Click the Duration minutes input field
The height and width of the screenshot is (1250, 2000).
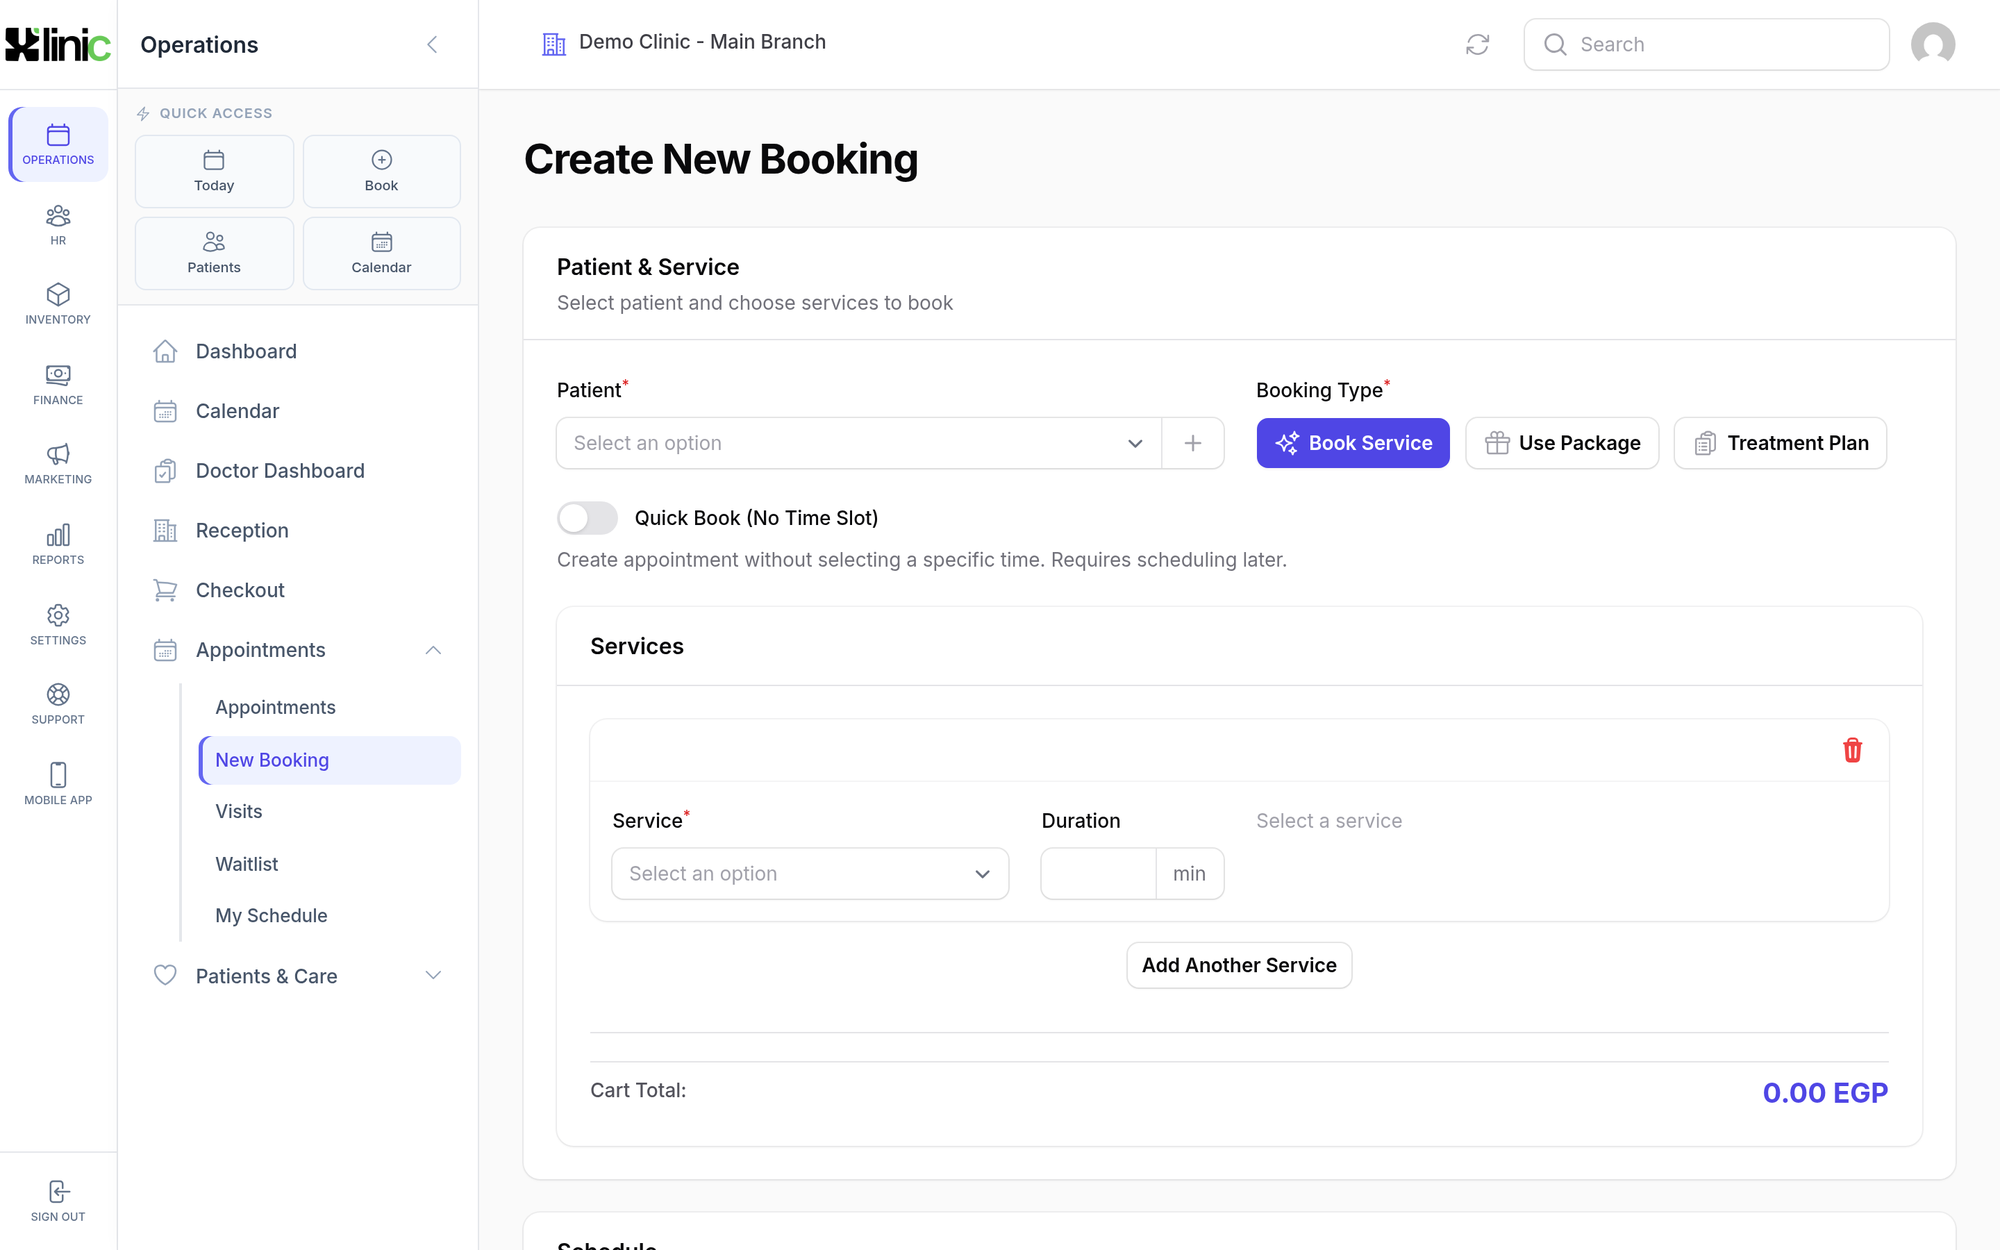point(1098,873)
